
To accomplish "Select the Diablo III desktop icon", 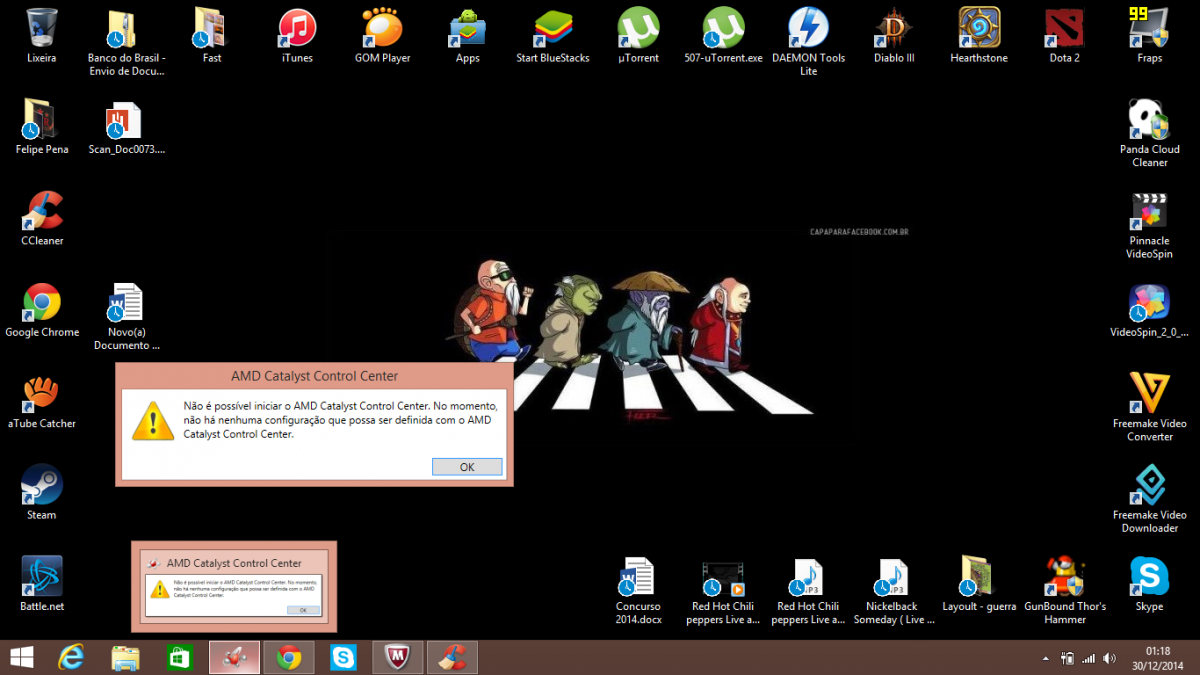I will [894, 35].
